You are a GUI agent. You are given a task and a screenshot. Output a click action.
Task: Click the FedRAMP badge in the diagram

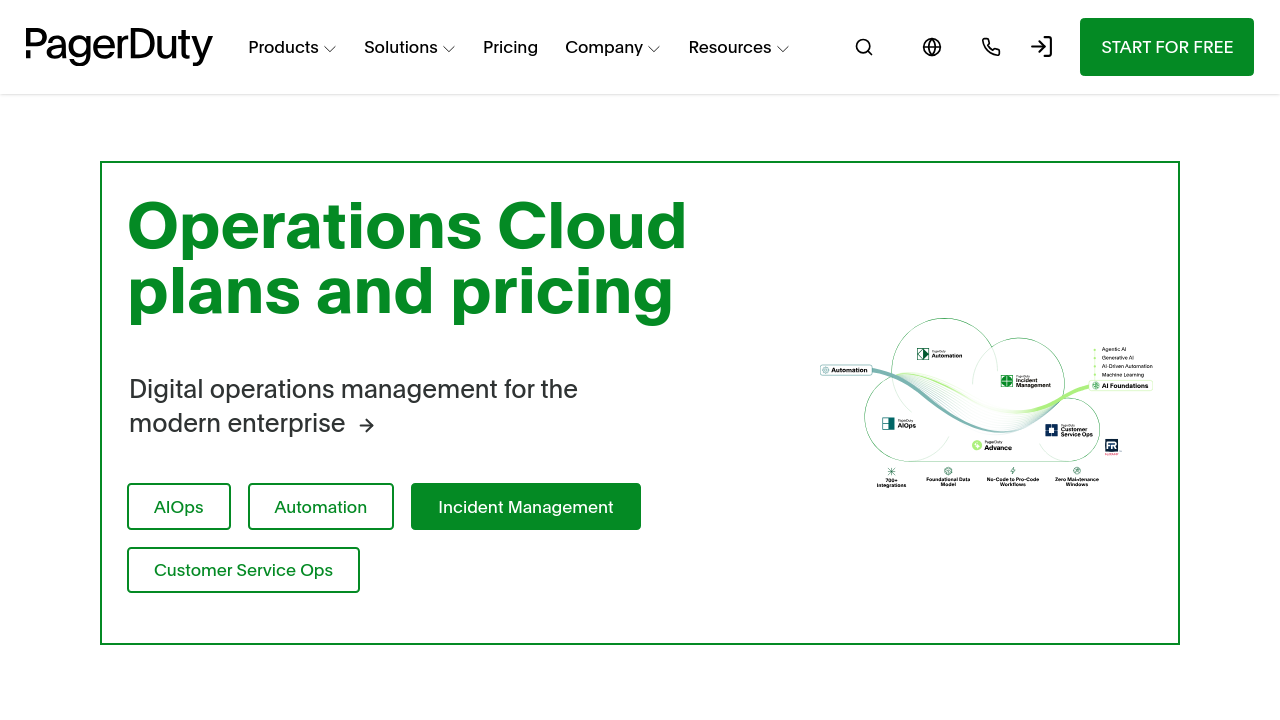[1111, 446]
